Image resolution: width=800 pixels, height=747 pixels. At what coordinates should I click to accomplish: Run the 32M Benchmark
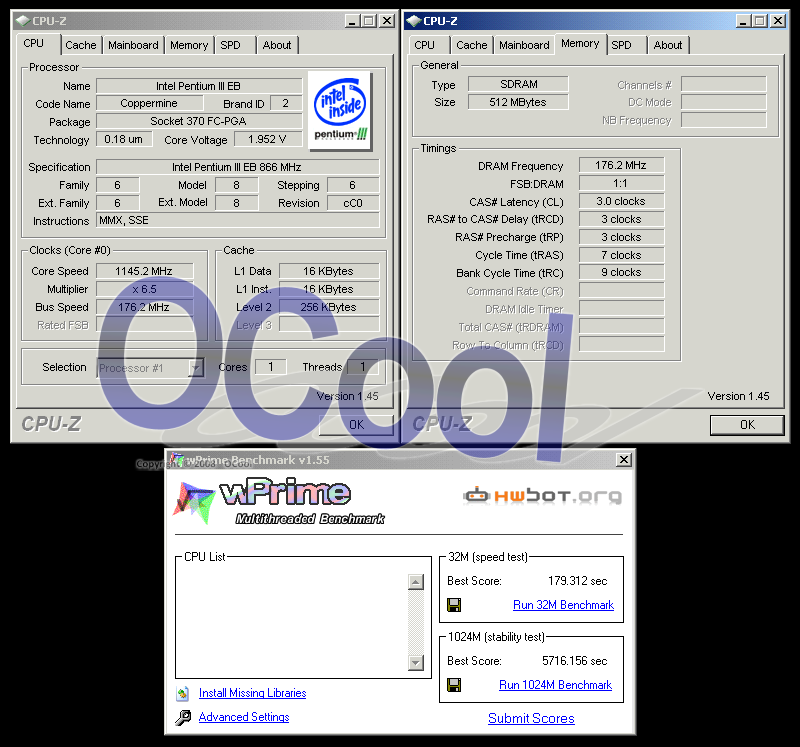click(563, 605)
